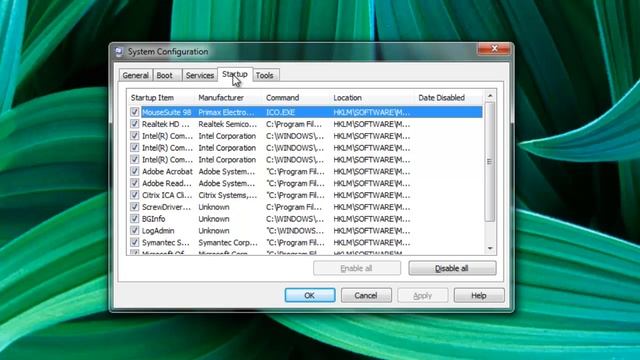Disable the ScrewDriver... startup checkbox
This screenshot has width=640, height=360.
tap(135, 207)
